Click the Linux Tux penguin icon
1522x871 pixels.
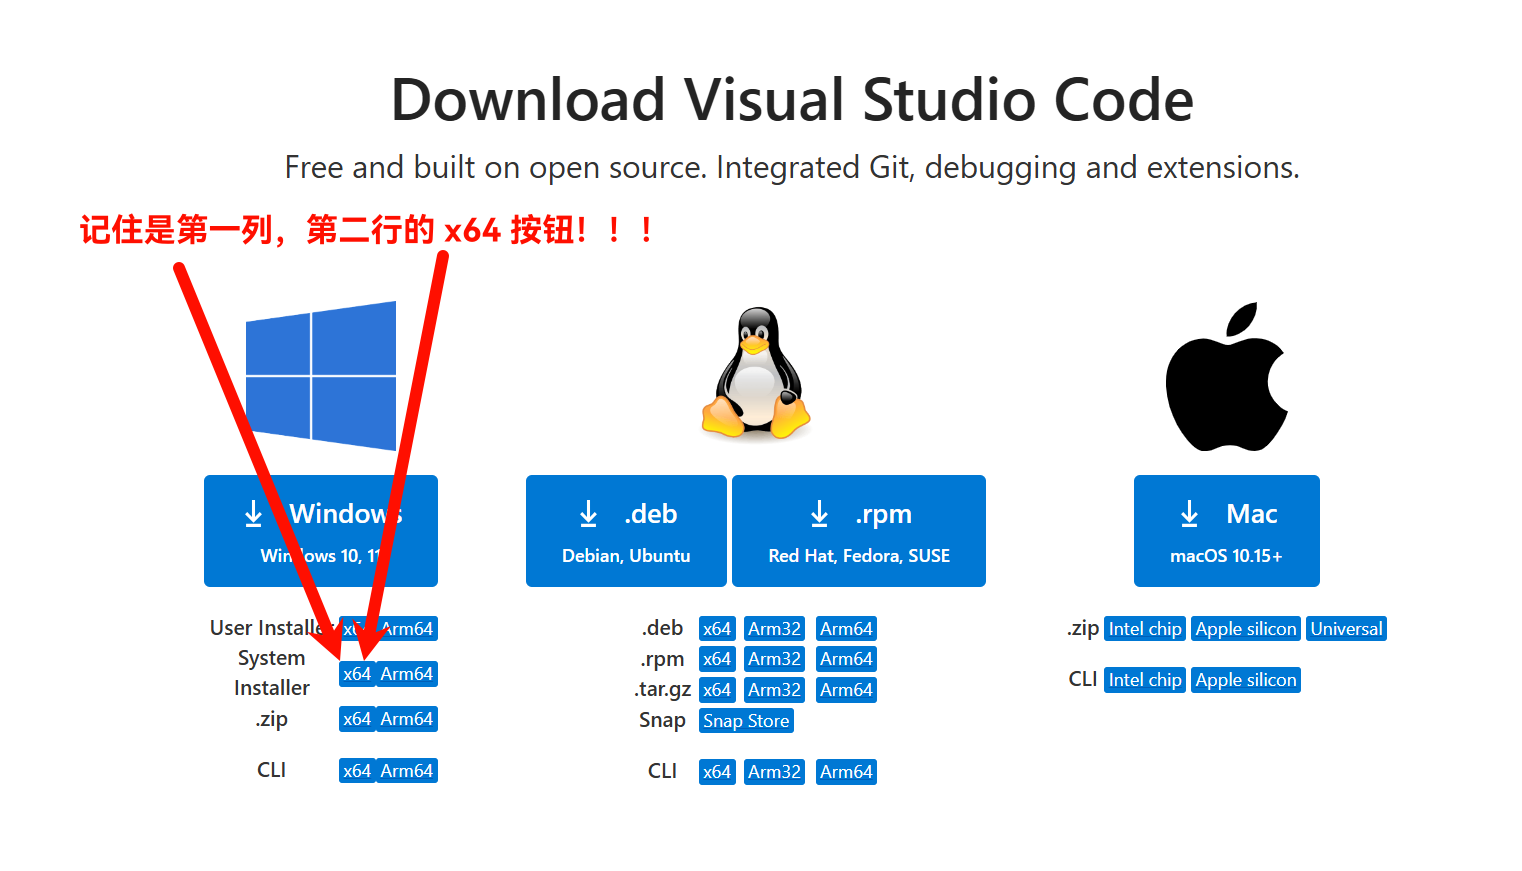pos(756,373)
